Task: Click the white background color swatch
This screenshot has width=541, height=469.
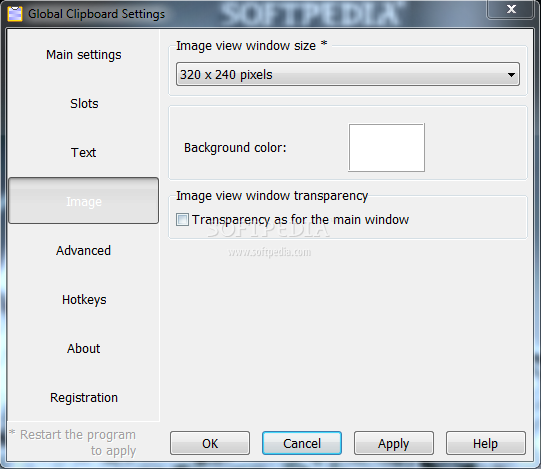Action: click(x=386, y=148)
